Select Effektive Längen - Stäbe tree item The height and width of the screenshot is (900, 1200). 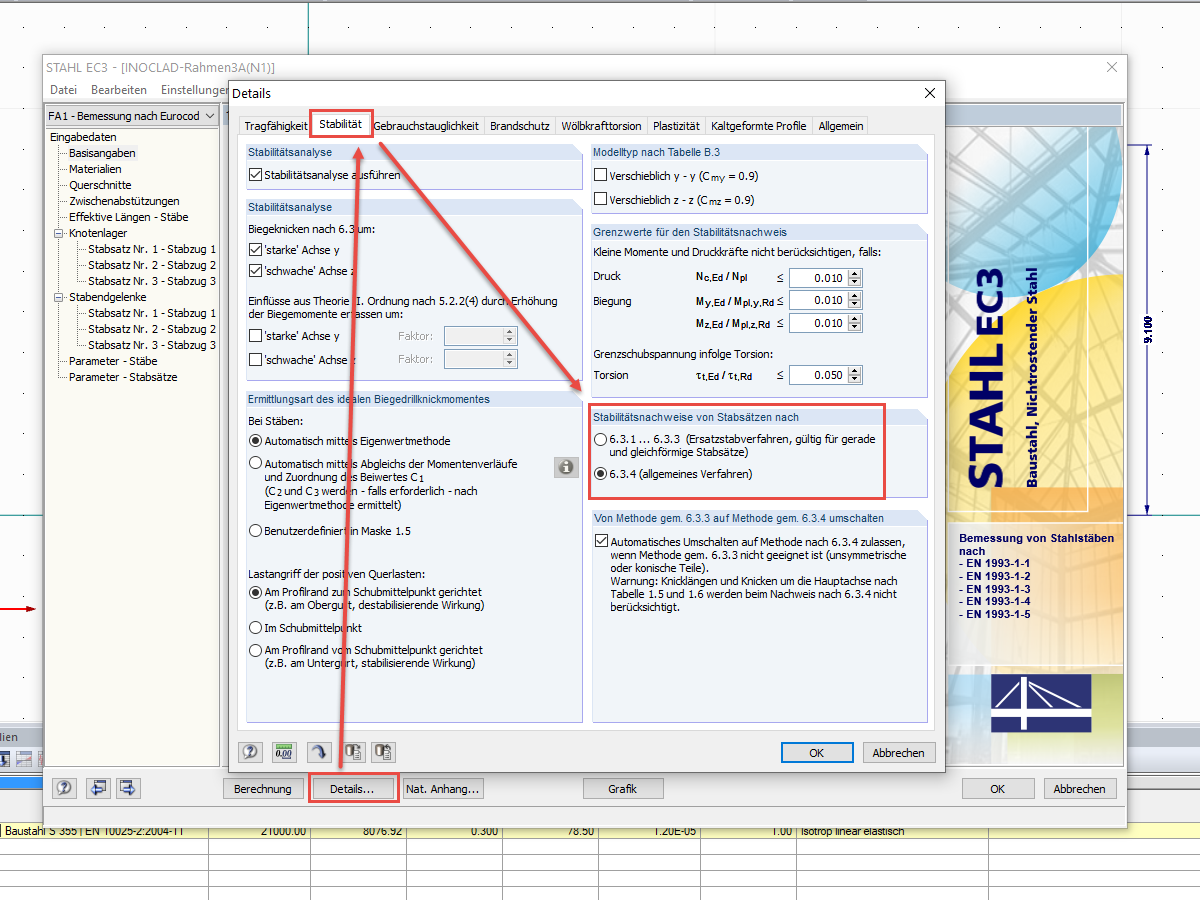[x=128, y=217]
